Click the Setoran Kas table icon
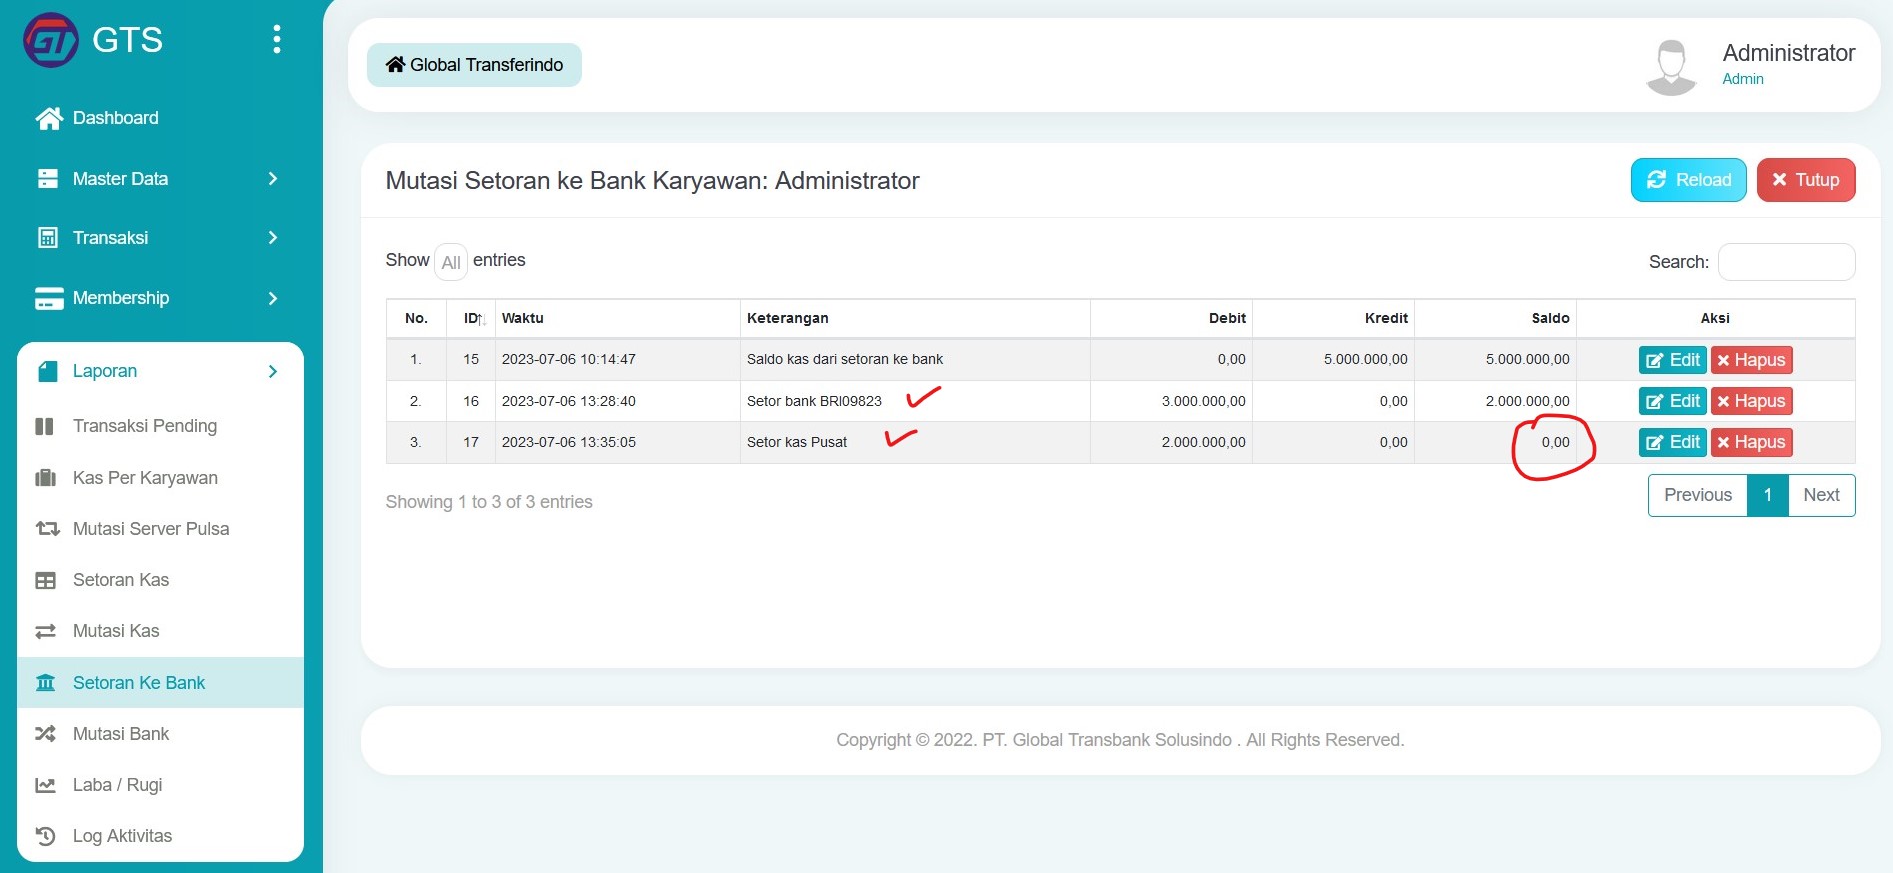This screenshot has height=873, width=1893. pyautogui.click(x=46, y=580)
